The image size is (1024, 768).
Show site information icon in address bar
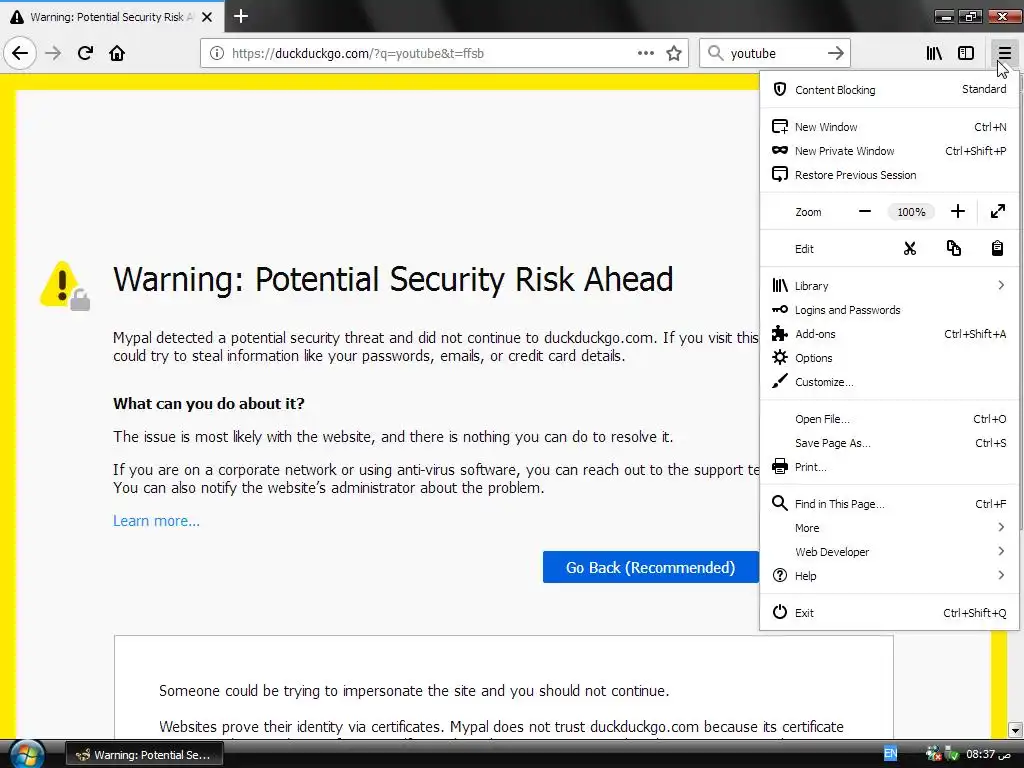coord(217,54)
